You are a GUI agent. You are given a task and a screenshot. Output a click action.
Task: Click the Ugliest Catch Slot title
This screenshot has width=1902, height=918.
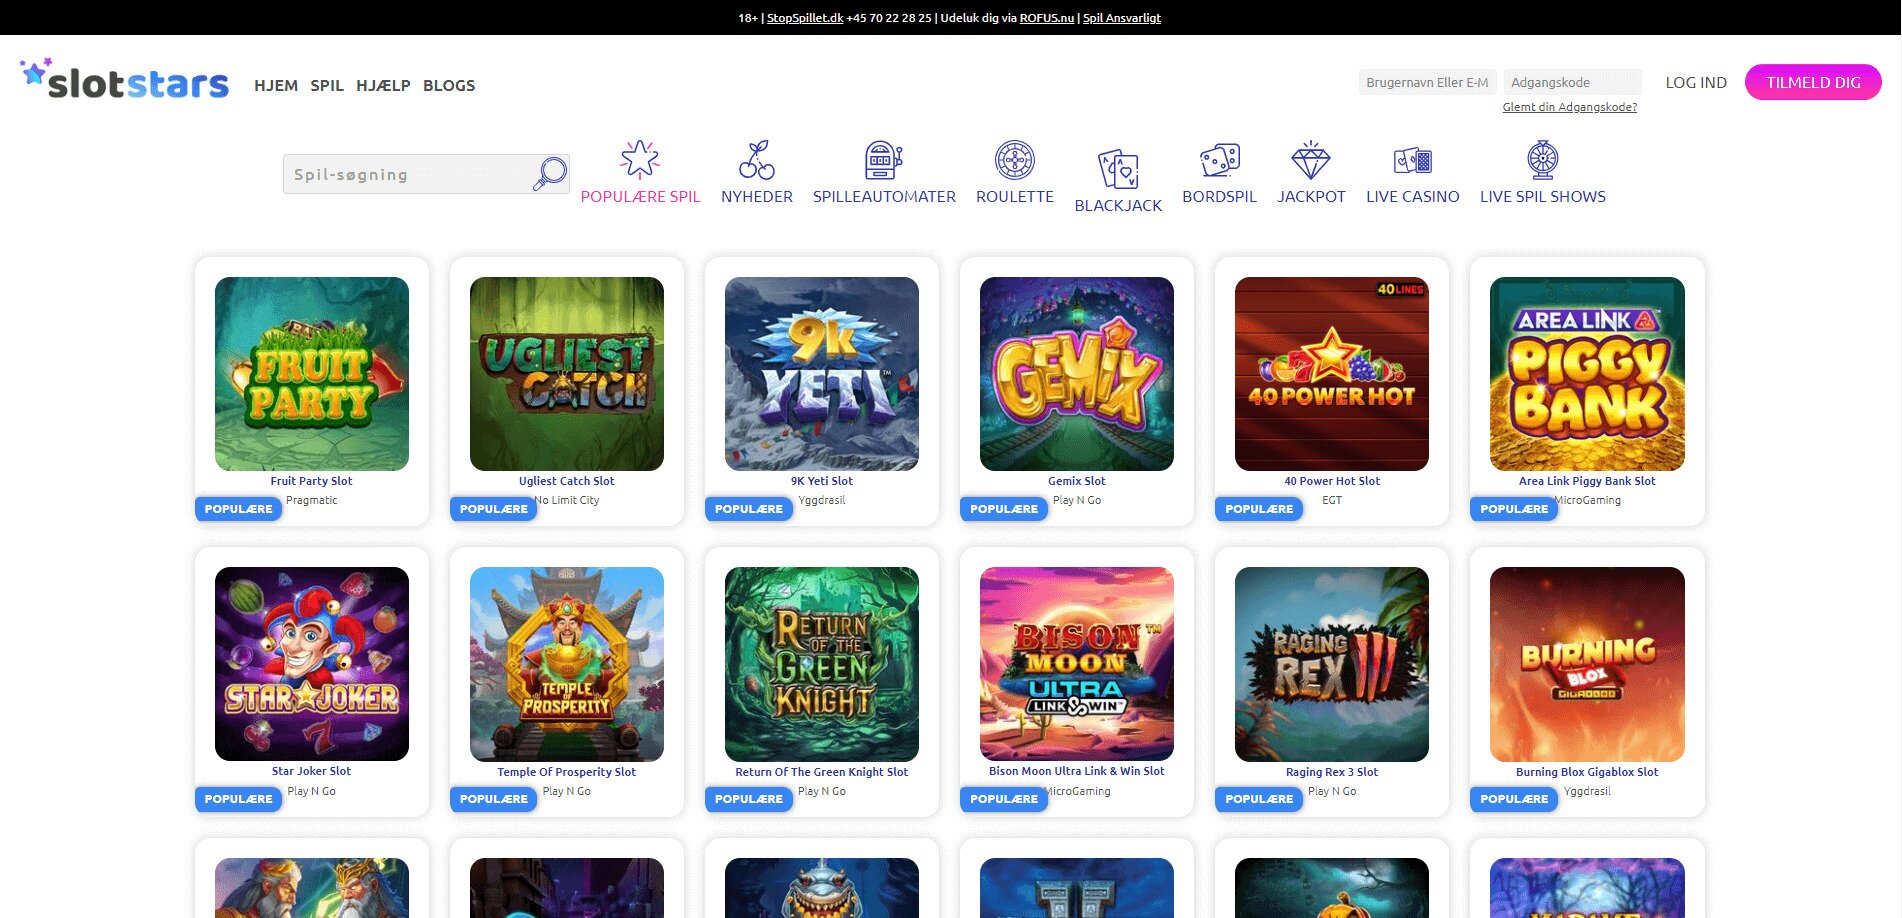pos(567,481)
